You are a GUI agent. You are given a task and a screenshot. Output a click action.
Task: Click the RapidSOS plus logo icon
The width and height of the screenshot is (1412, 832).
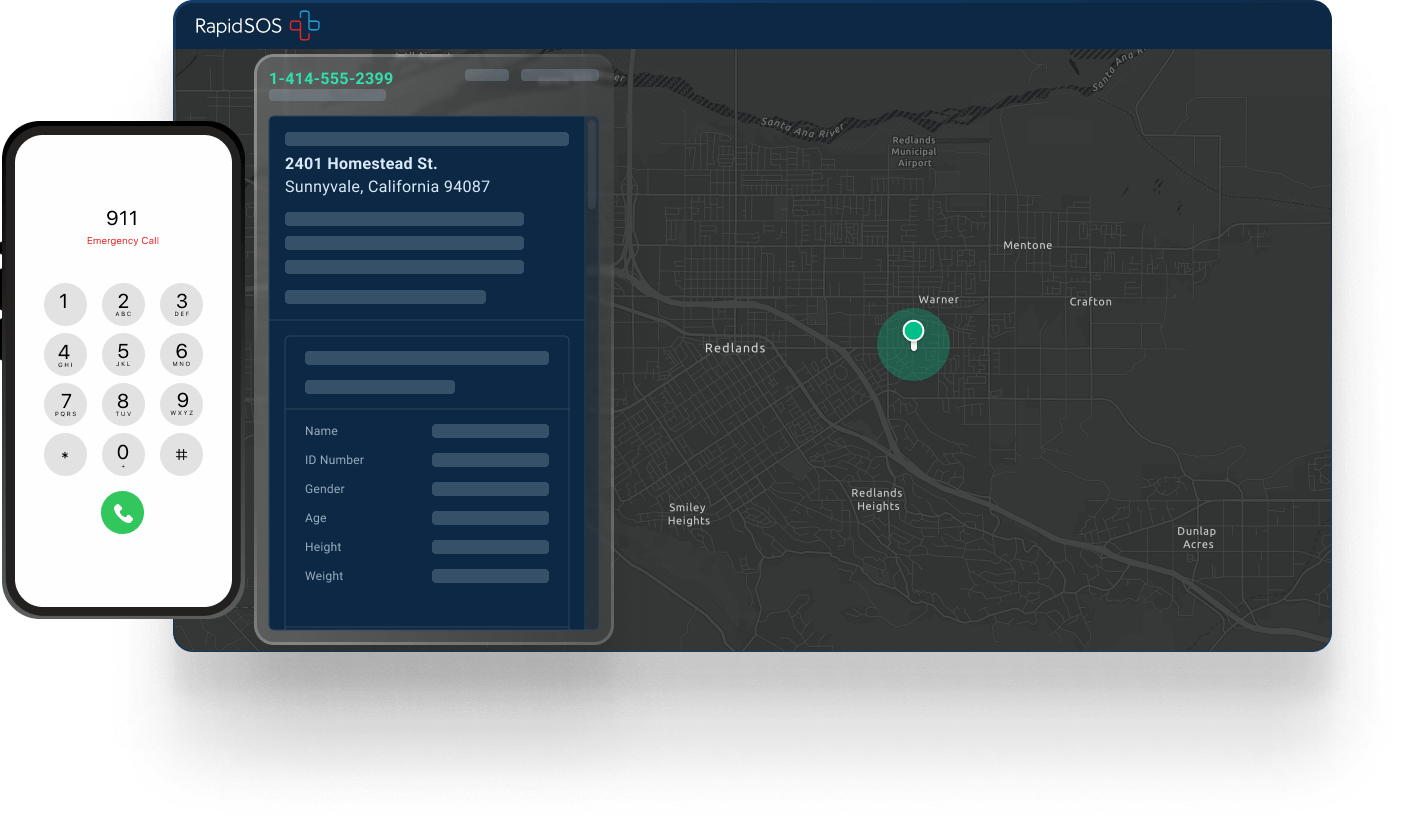(x=305, y=25)
